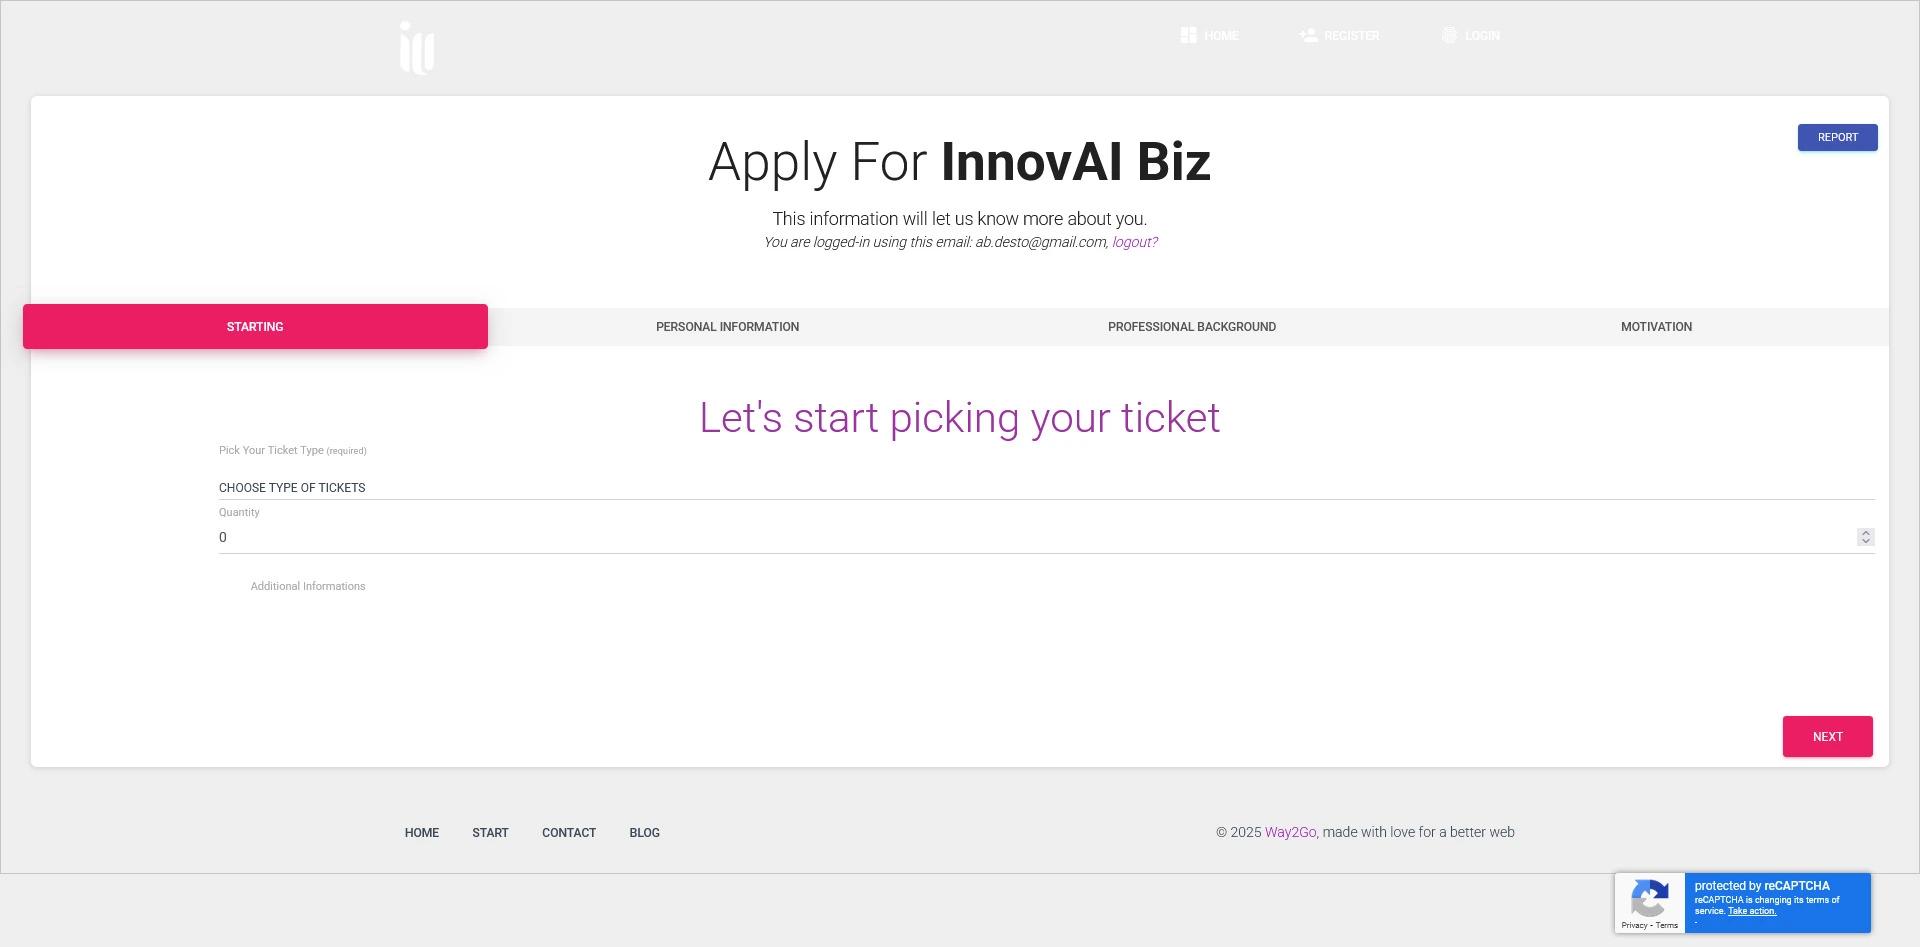This screenshot has width=1920, height=947.
Task: Click the logout? link
Action: [1133, 241]
